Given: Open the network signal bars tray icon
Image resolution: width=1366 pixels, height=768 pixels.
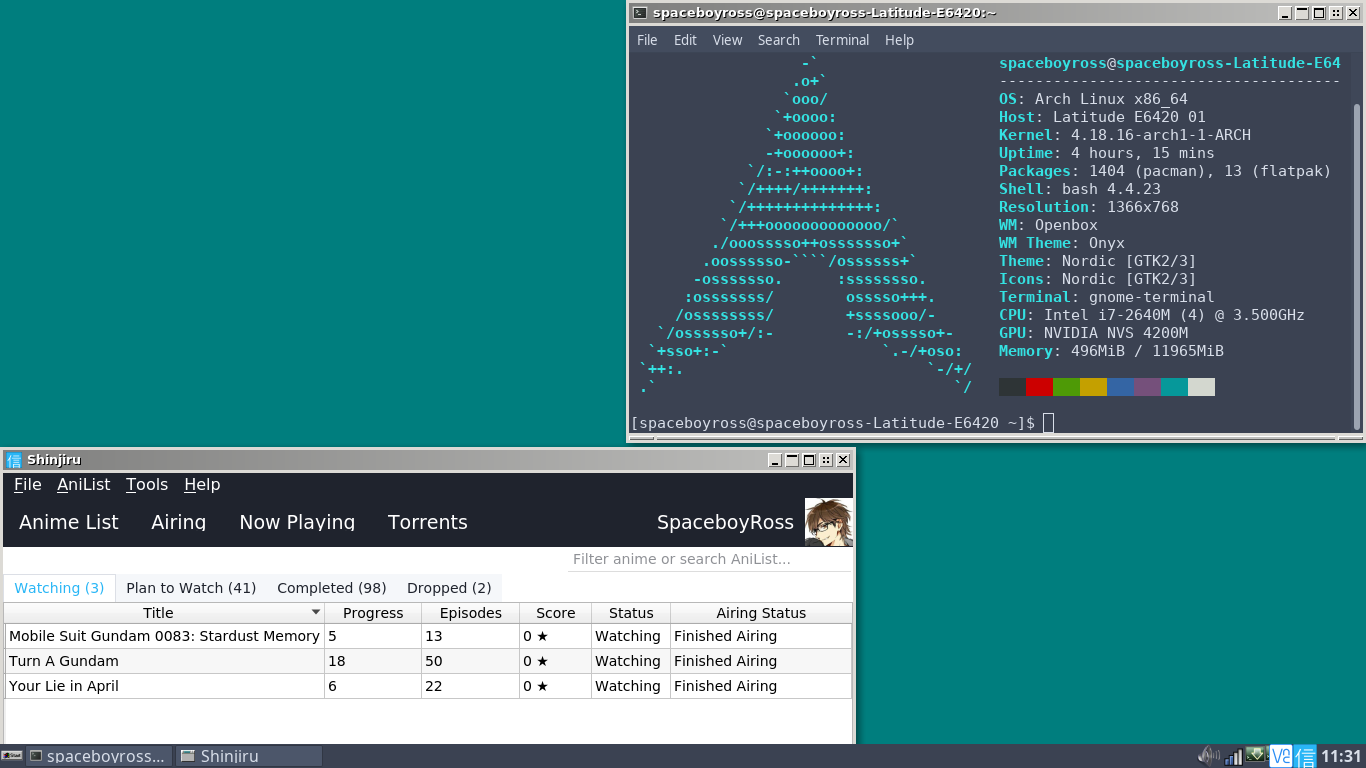Looking at the screenshot, I should coord(1233,757).
